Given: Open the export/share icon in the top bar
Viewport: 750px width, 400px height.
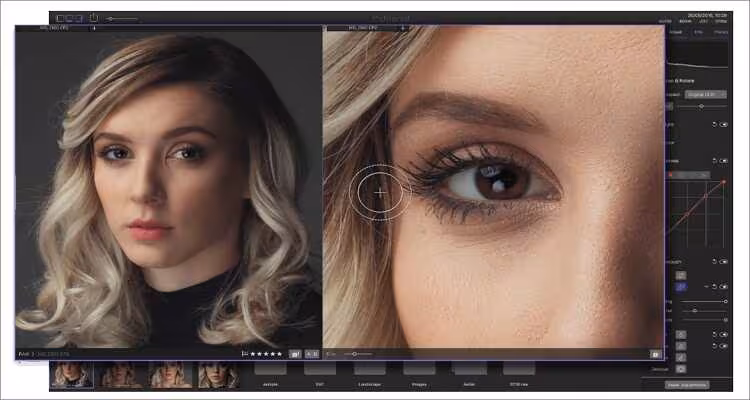Looking at the screenshot, I should (x=94, y=18).
